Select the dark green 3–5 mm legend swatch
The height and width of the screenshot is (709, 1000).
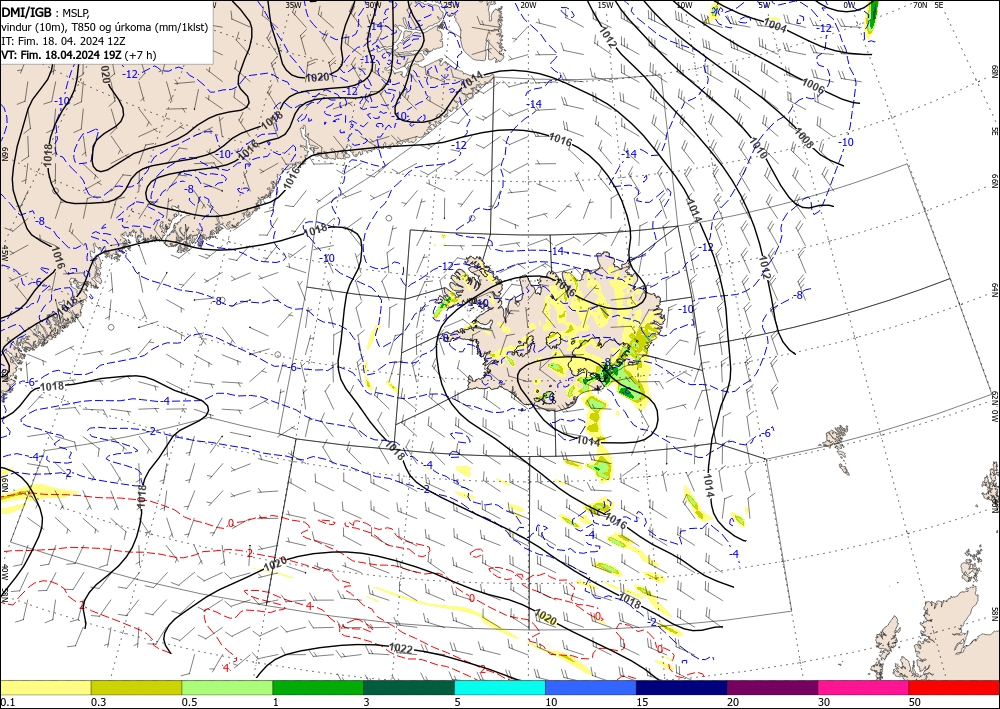409,687
